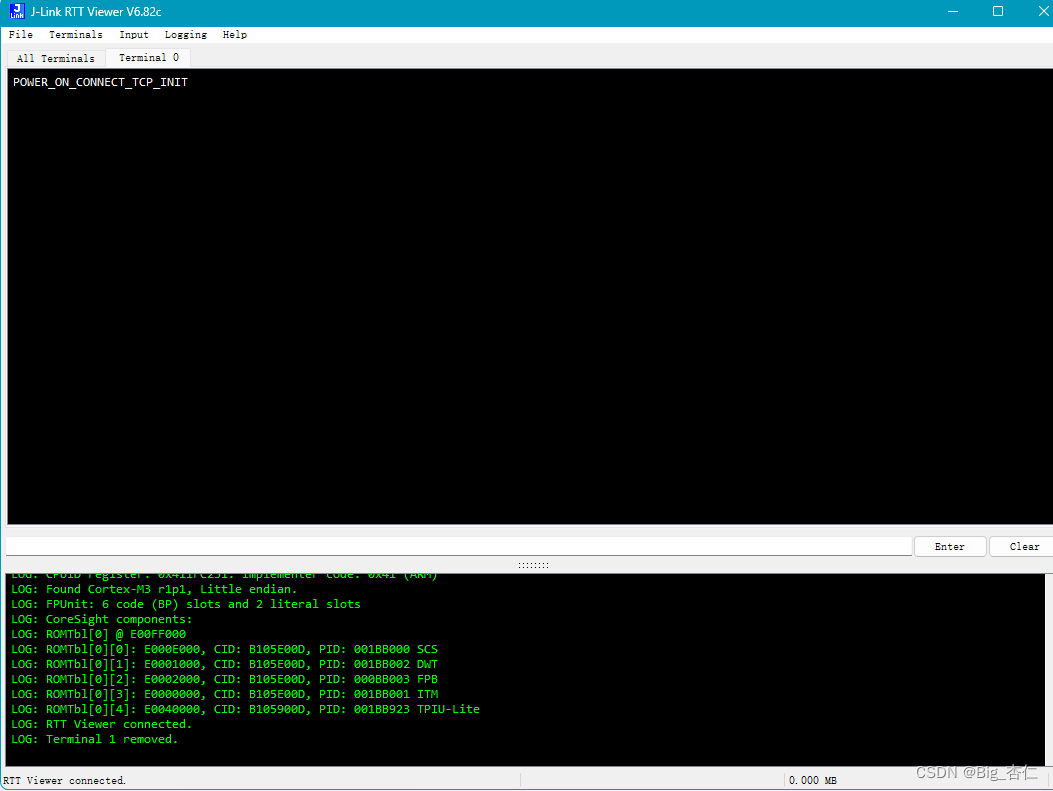Click POWER_ON_CONNECT_TCP_INIT output line
Screen dimensions: 1053x791
101,82
